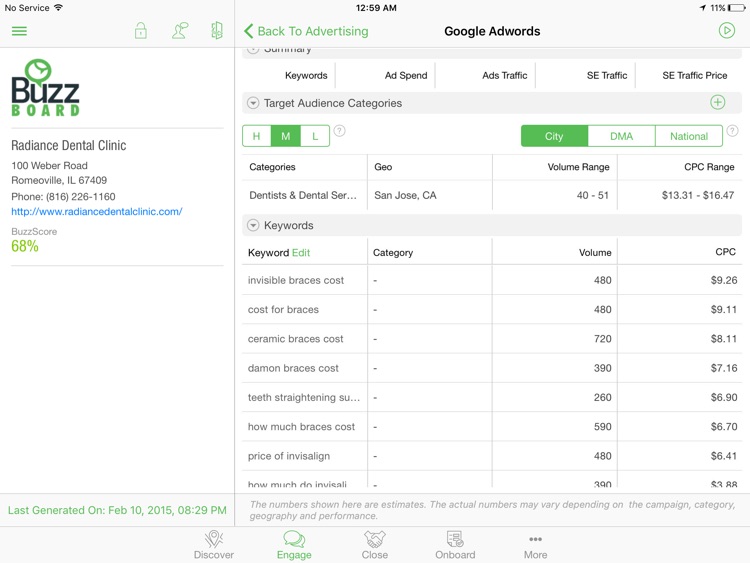
Task: Select the H competition level
Action: tap(257, 136)
